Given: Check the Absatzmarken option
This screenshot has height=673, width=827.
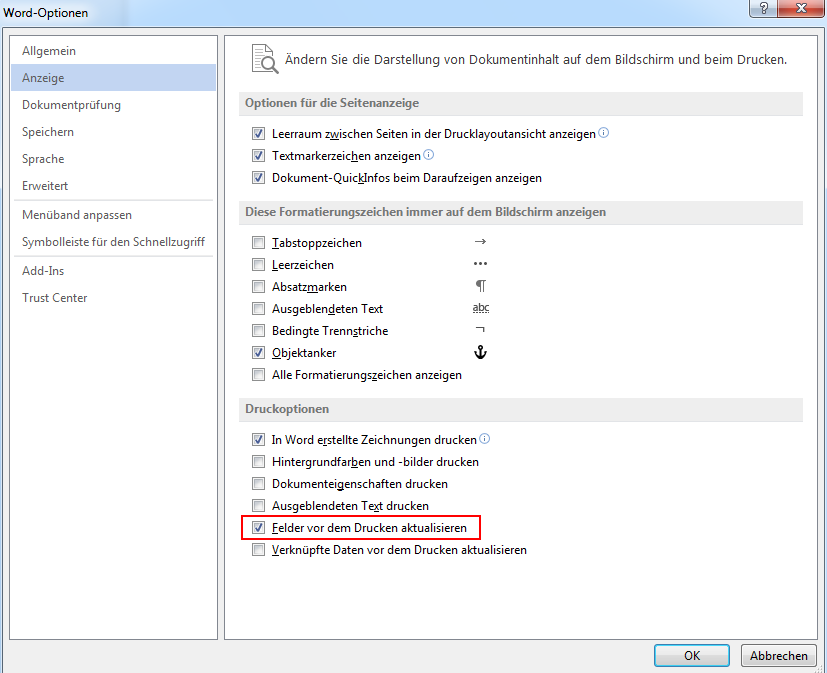Looking at the screenshot, I should coord(258,286).
